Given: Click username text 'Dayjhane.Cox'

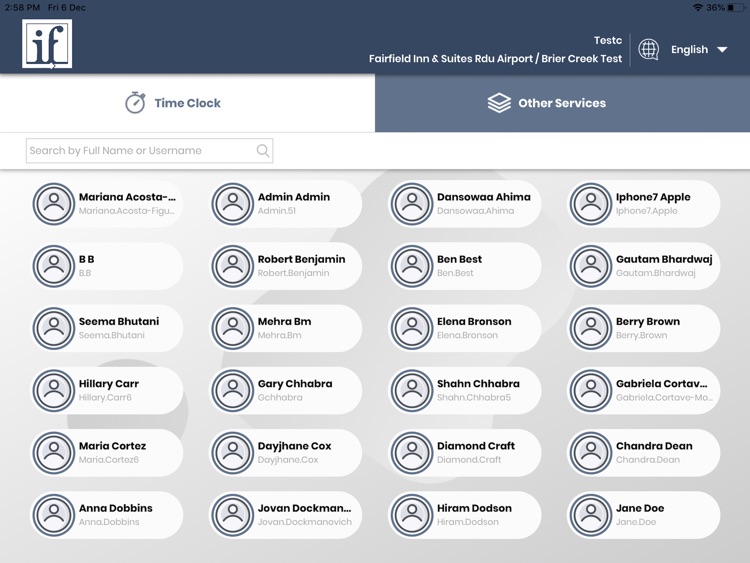Looking at the screenshot, I should click(x=288, y=459).
